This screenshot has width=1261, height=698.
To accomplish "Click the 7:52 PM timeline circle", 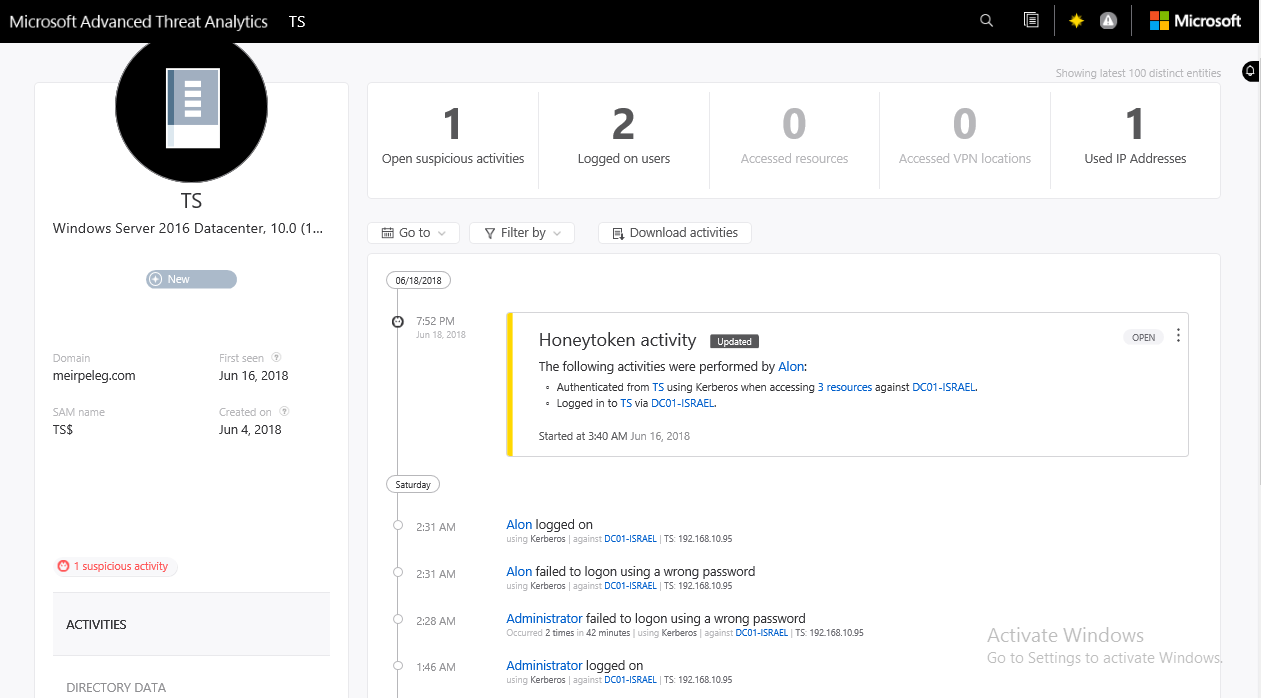I will click(x=398, y=321).
